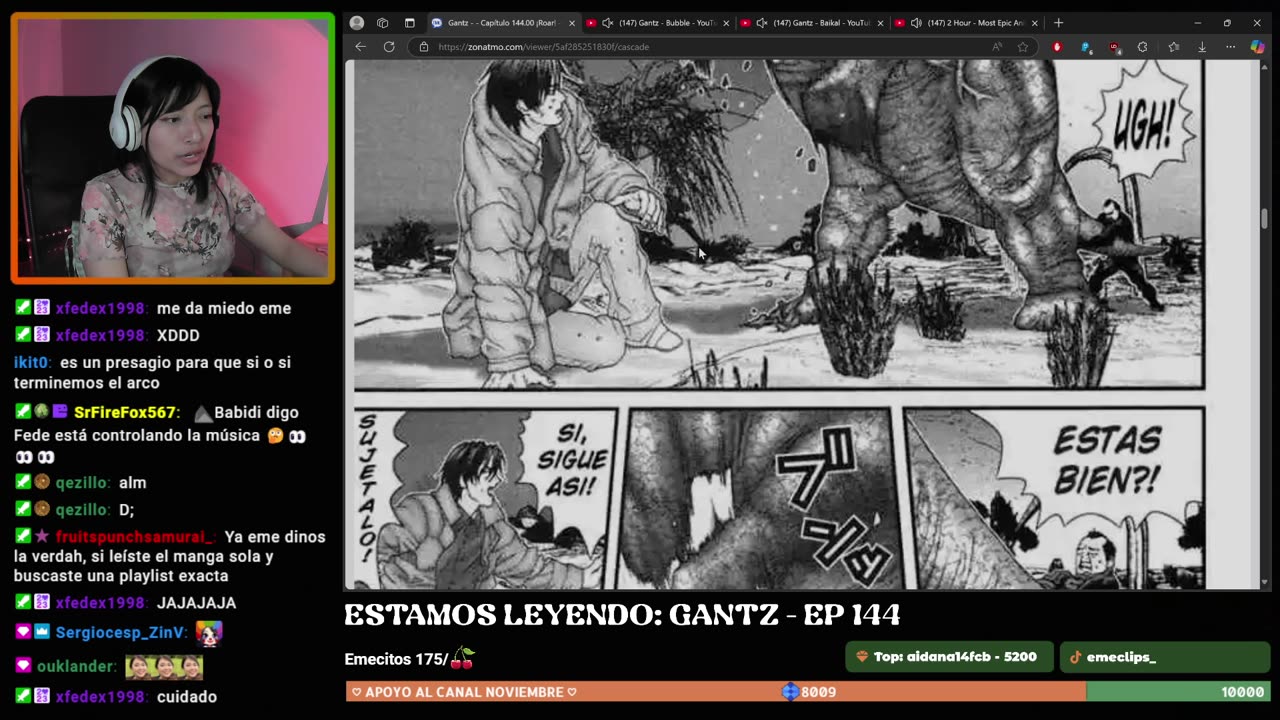Click fruitspunchsamurai_ username in chat

(134, 537)
